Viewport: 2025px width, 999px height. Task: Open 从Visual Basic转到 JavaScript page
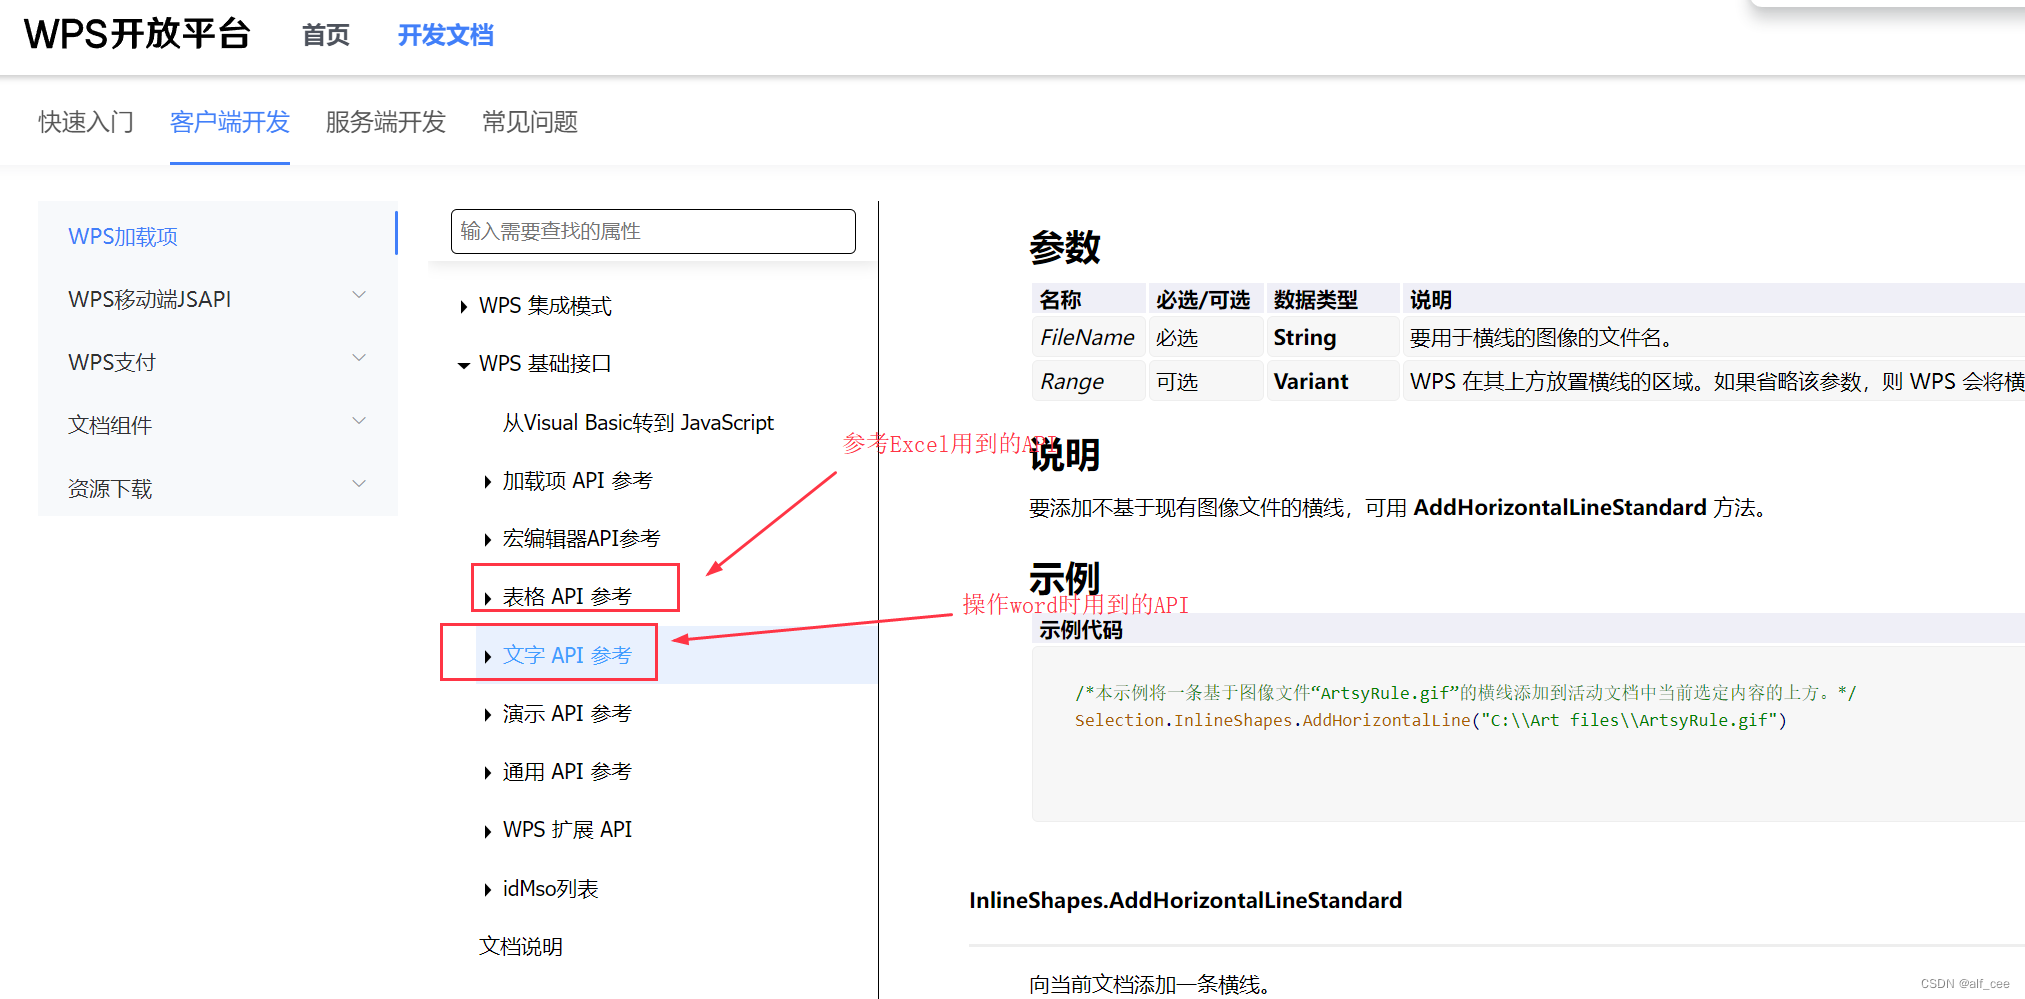[x=638, y=423]
